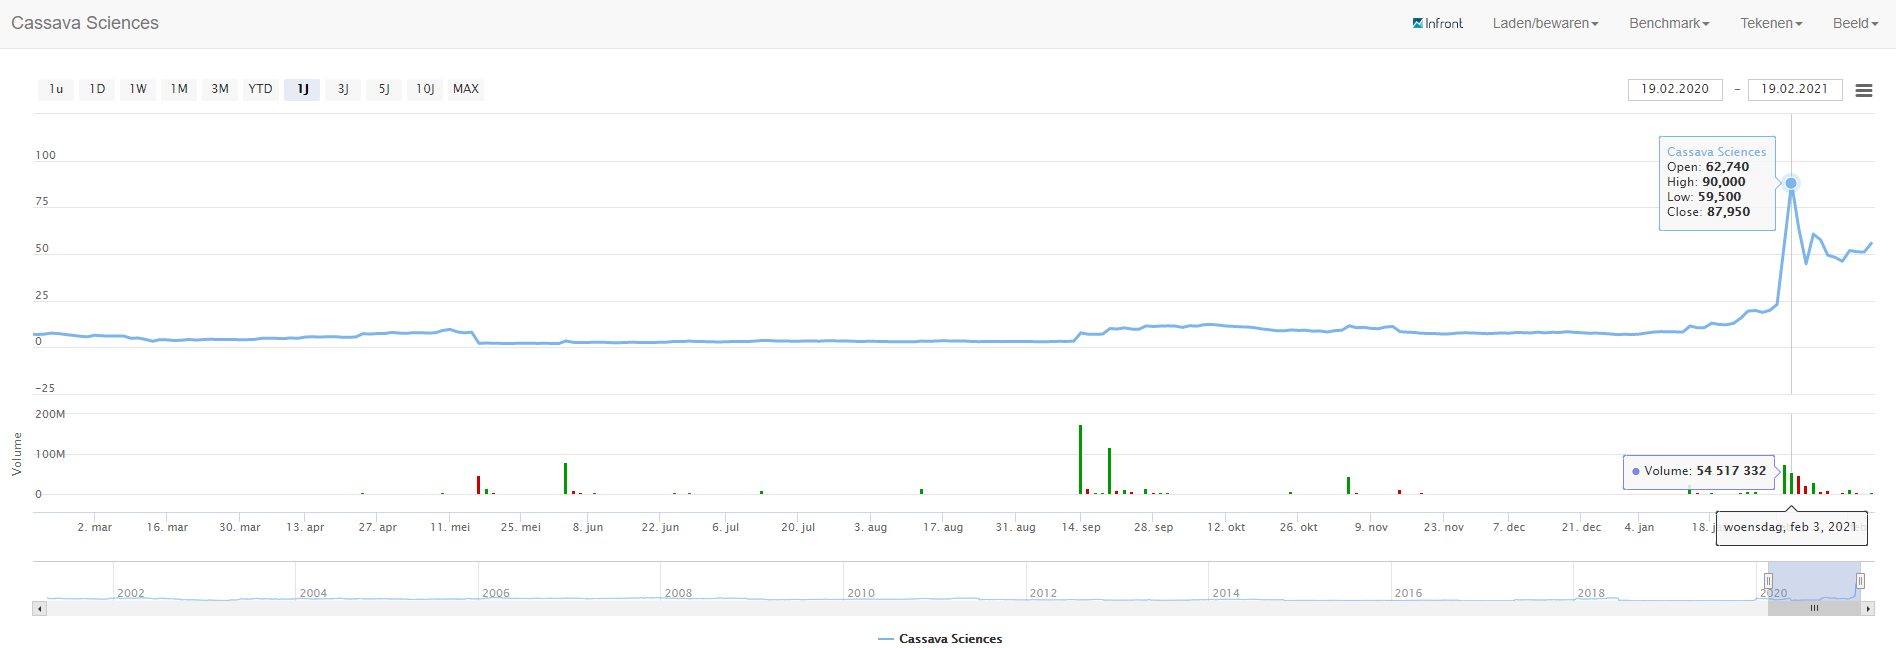Click the 2006 label in the navigator
1896x648 pixels.
496,593
